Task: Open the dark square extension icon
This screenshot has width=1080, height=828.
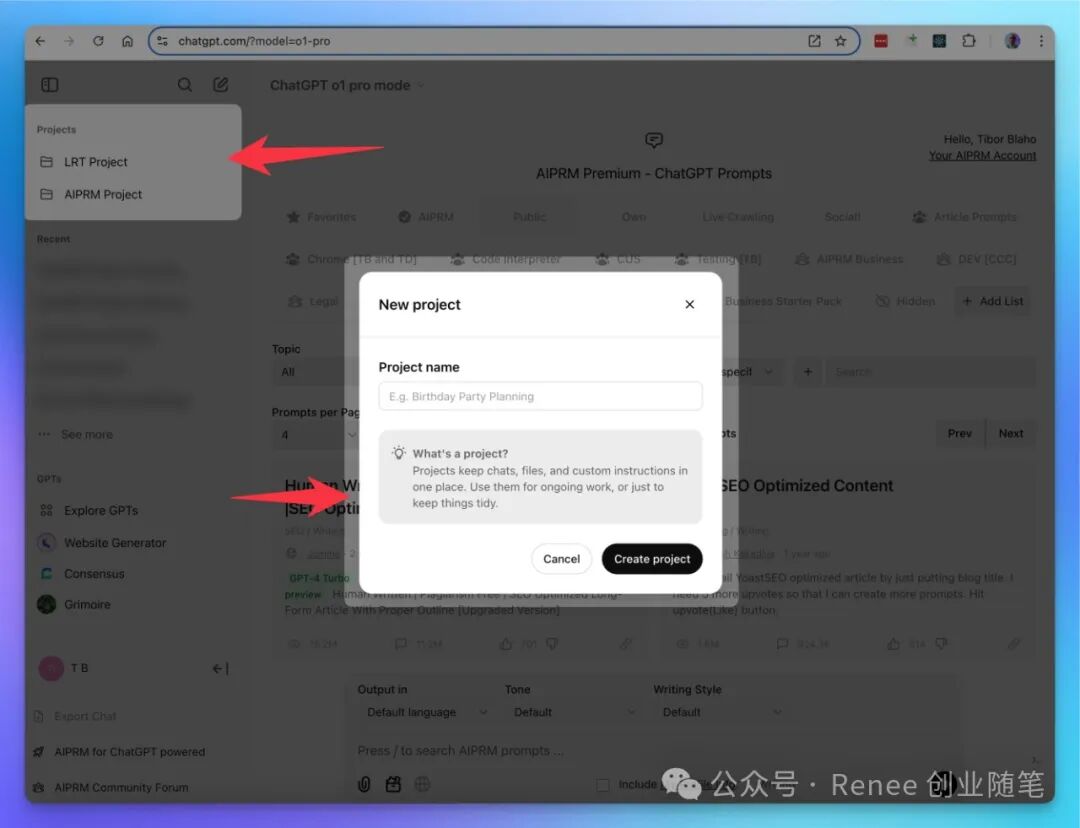Action: tap(939, 41)
